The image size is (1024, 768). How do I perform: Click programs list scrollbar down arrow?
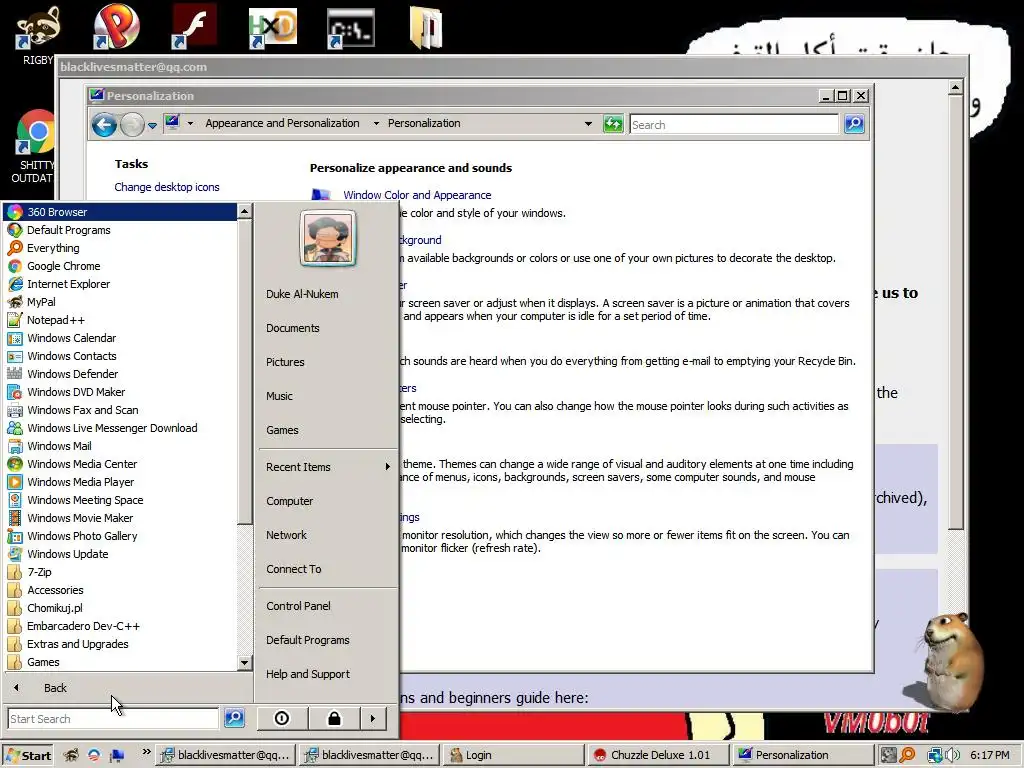click(244, 663)
